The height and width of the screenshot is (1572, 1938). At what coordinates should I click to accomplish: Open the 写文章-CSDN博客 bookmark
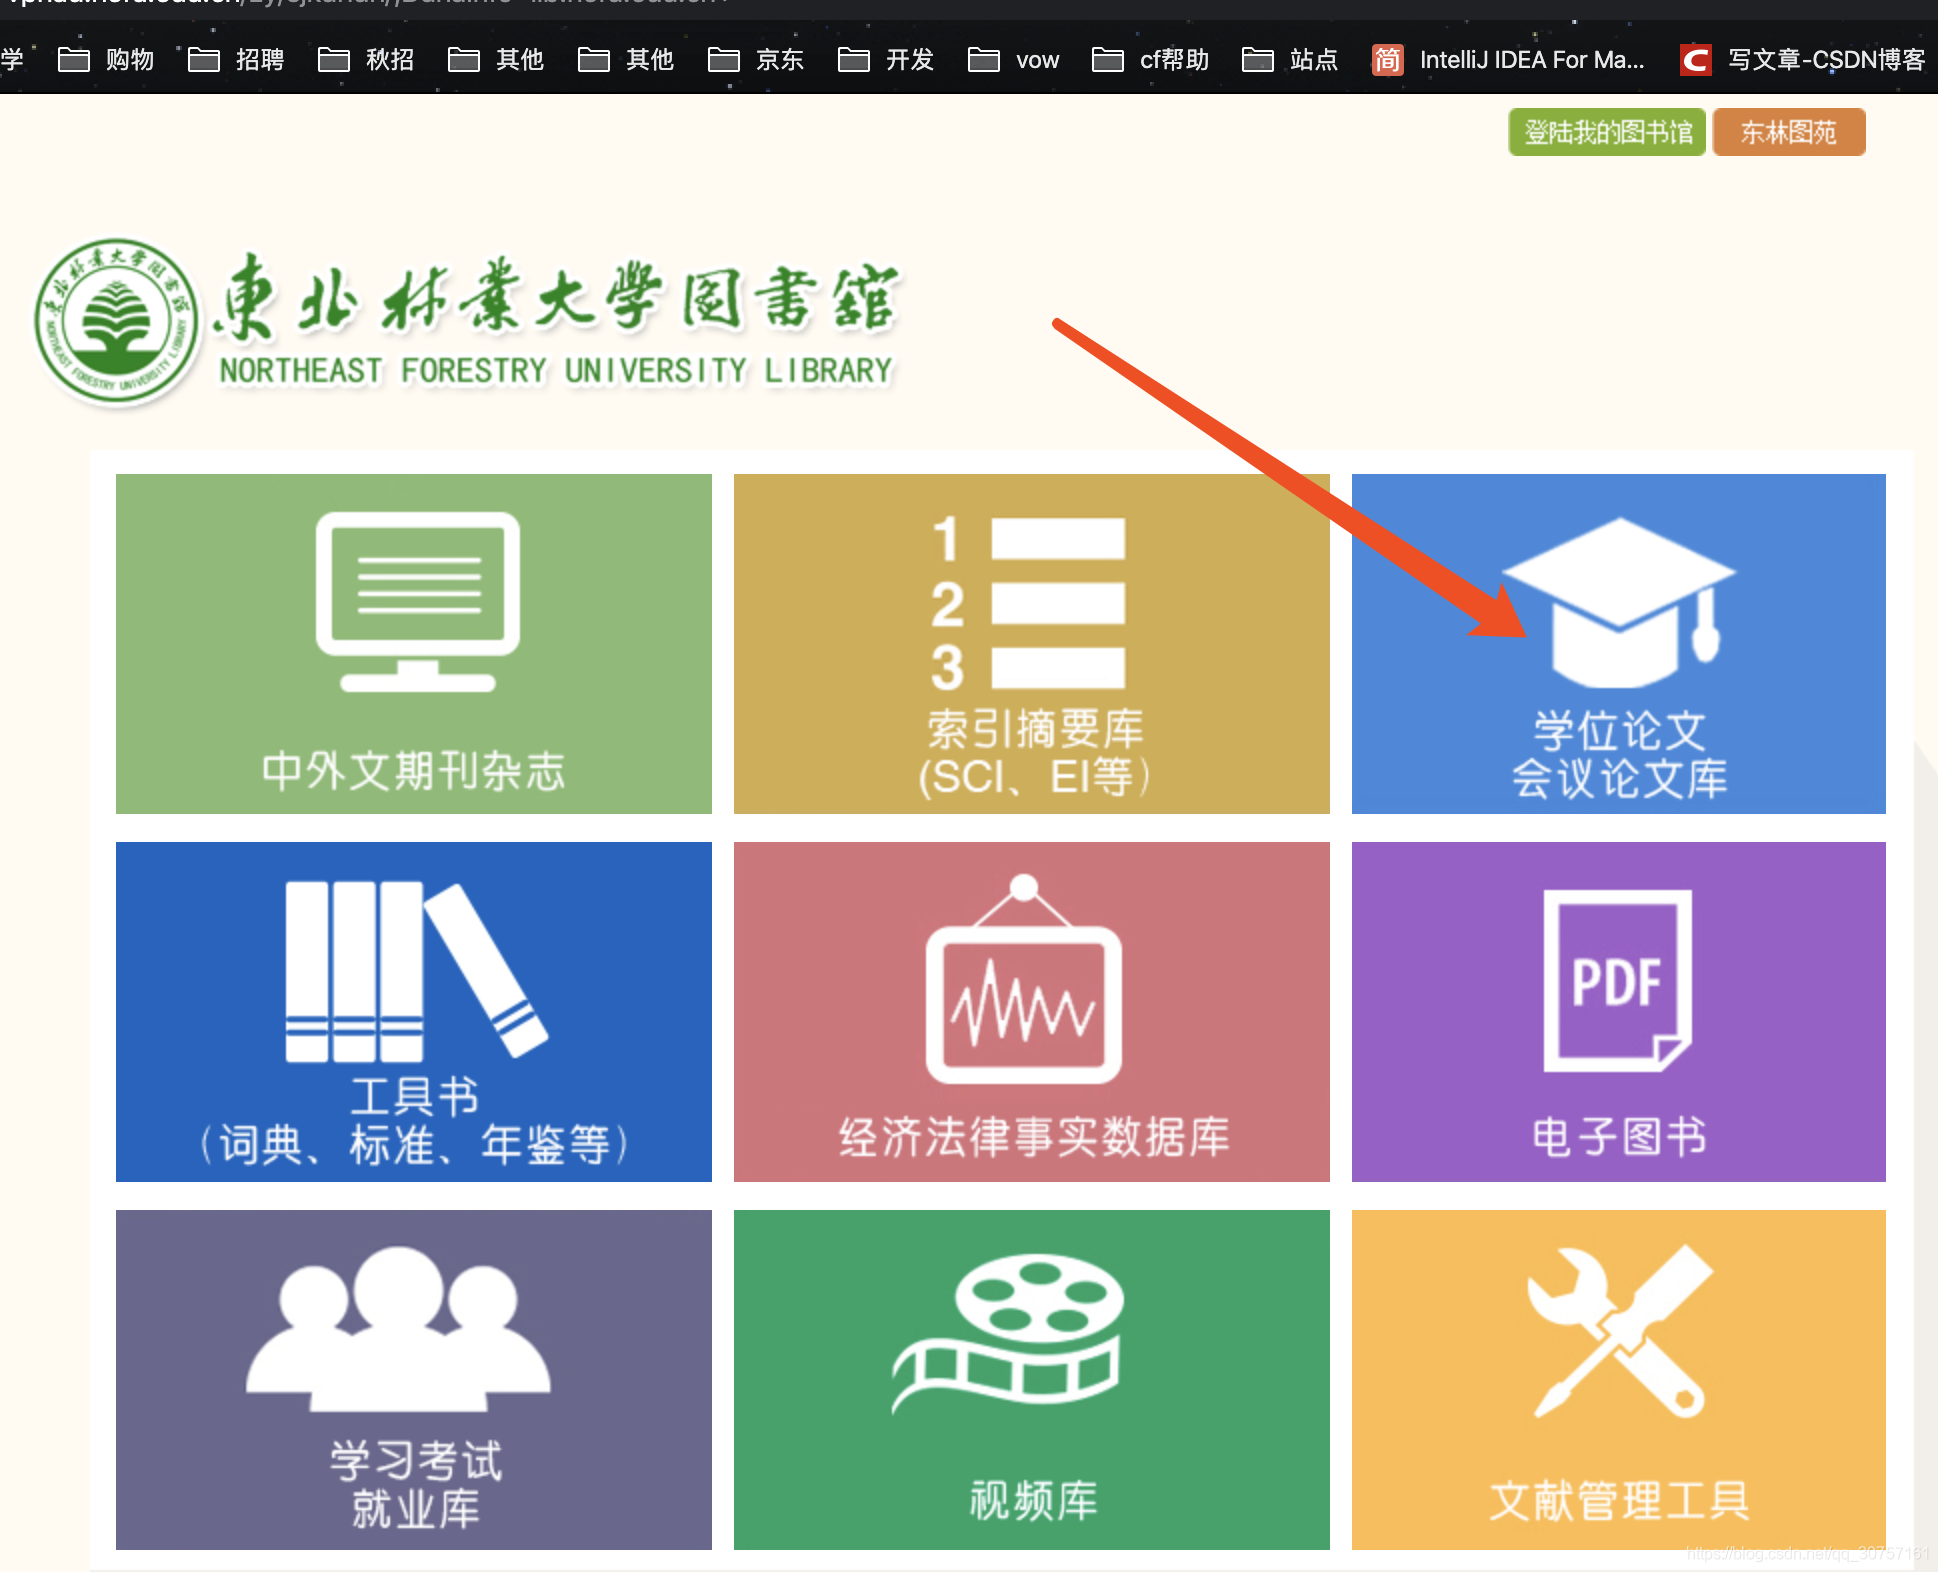pyautogui.click(x=1804, y=60)
